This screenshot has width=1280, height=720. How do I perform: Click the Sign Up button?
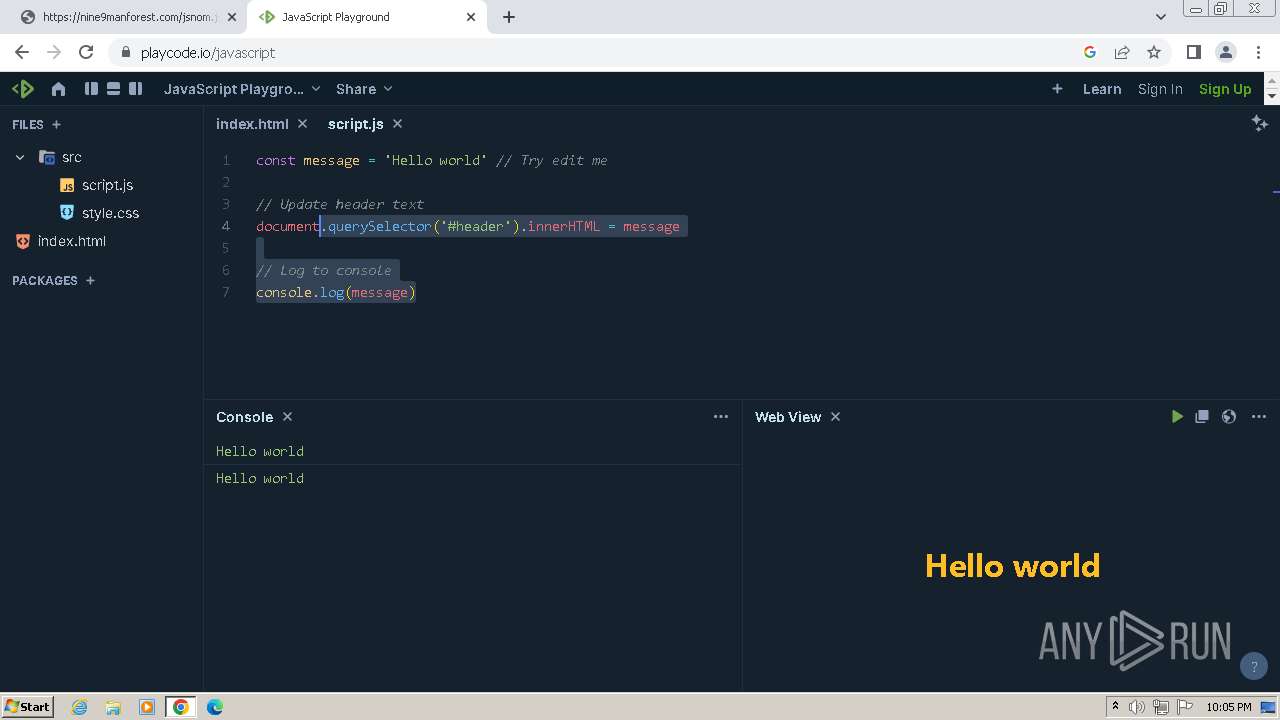1225,89
